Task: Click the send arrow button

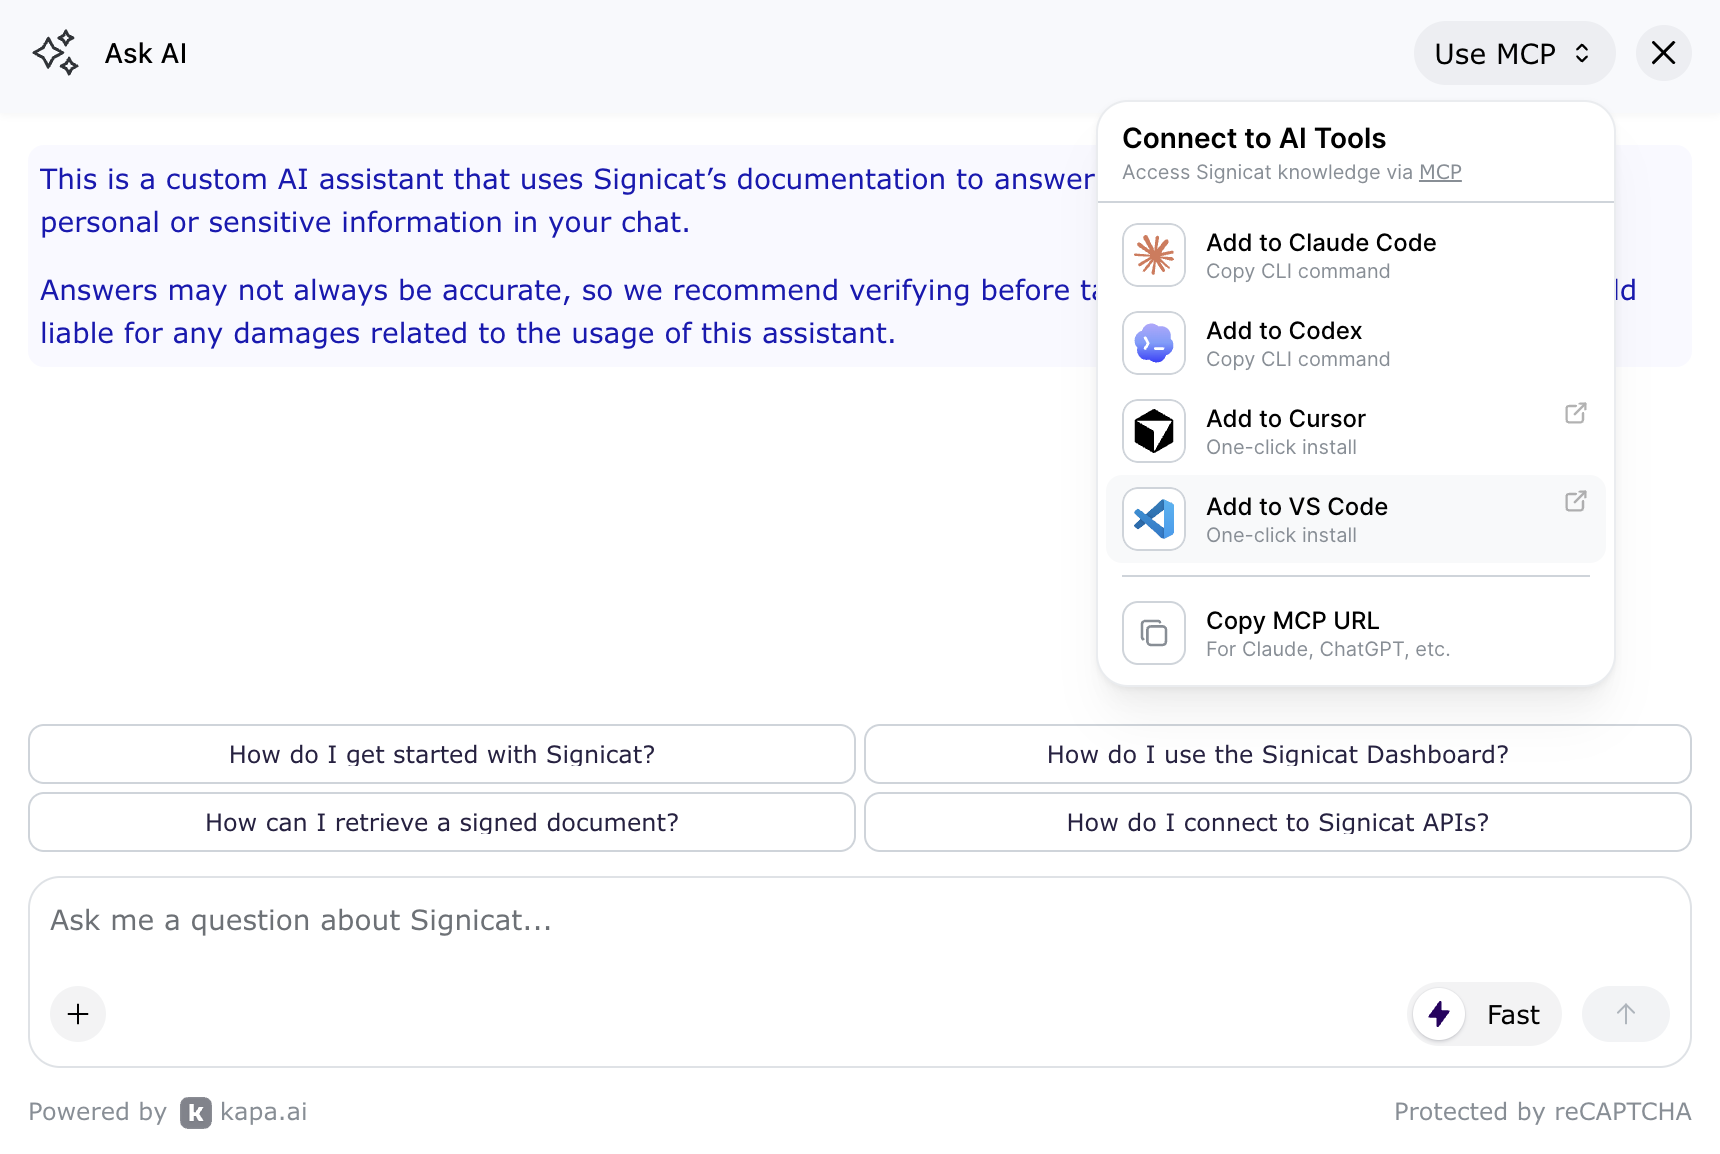Action: pyautogui.click(x=1626, y=1014)
